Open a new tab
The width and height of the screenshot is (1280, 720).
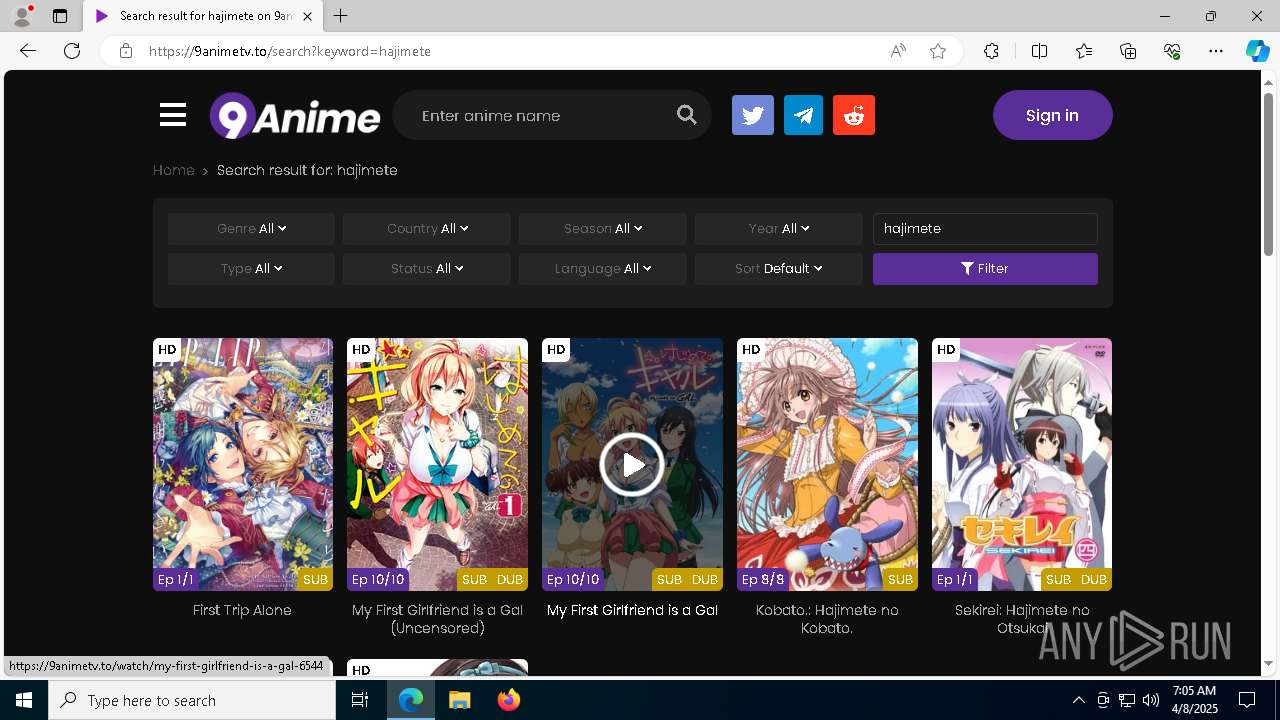341,16
